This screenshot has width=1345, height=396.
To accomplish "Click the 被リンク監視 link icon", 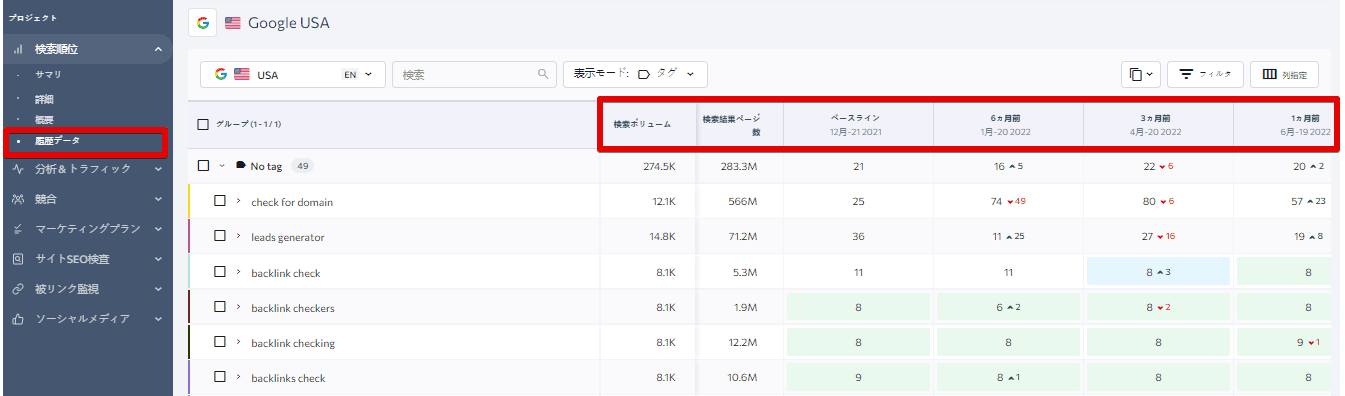I will (18, 289).
